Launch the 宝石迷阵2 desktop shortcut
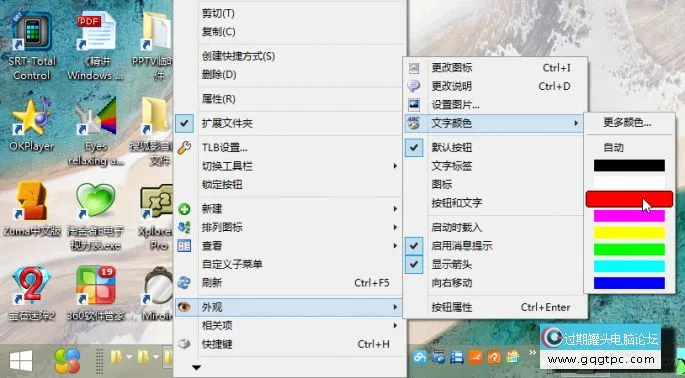685x378 pixels. [x=32, y=294]
